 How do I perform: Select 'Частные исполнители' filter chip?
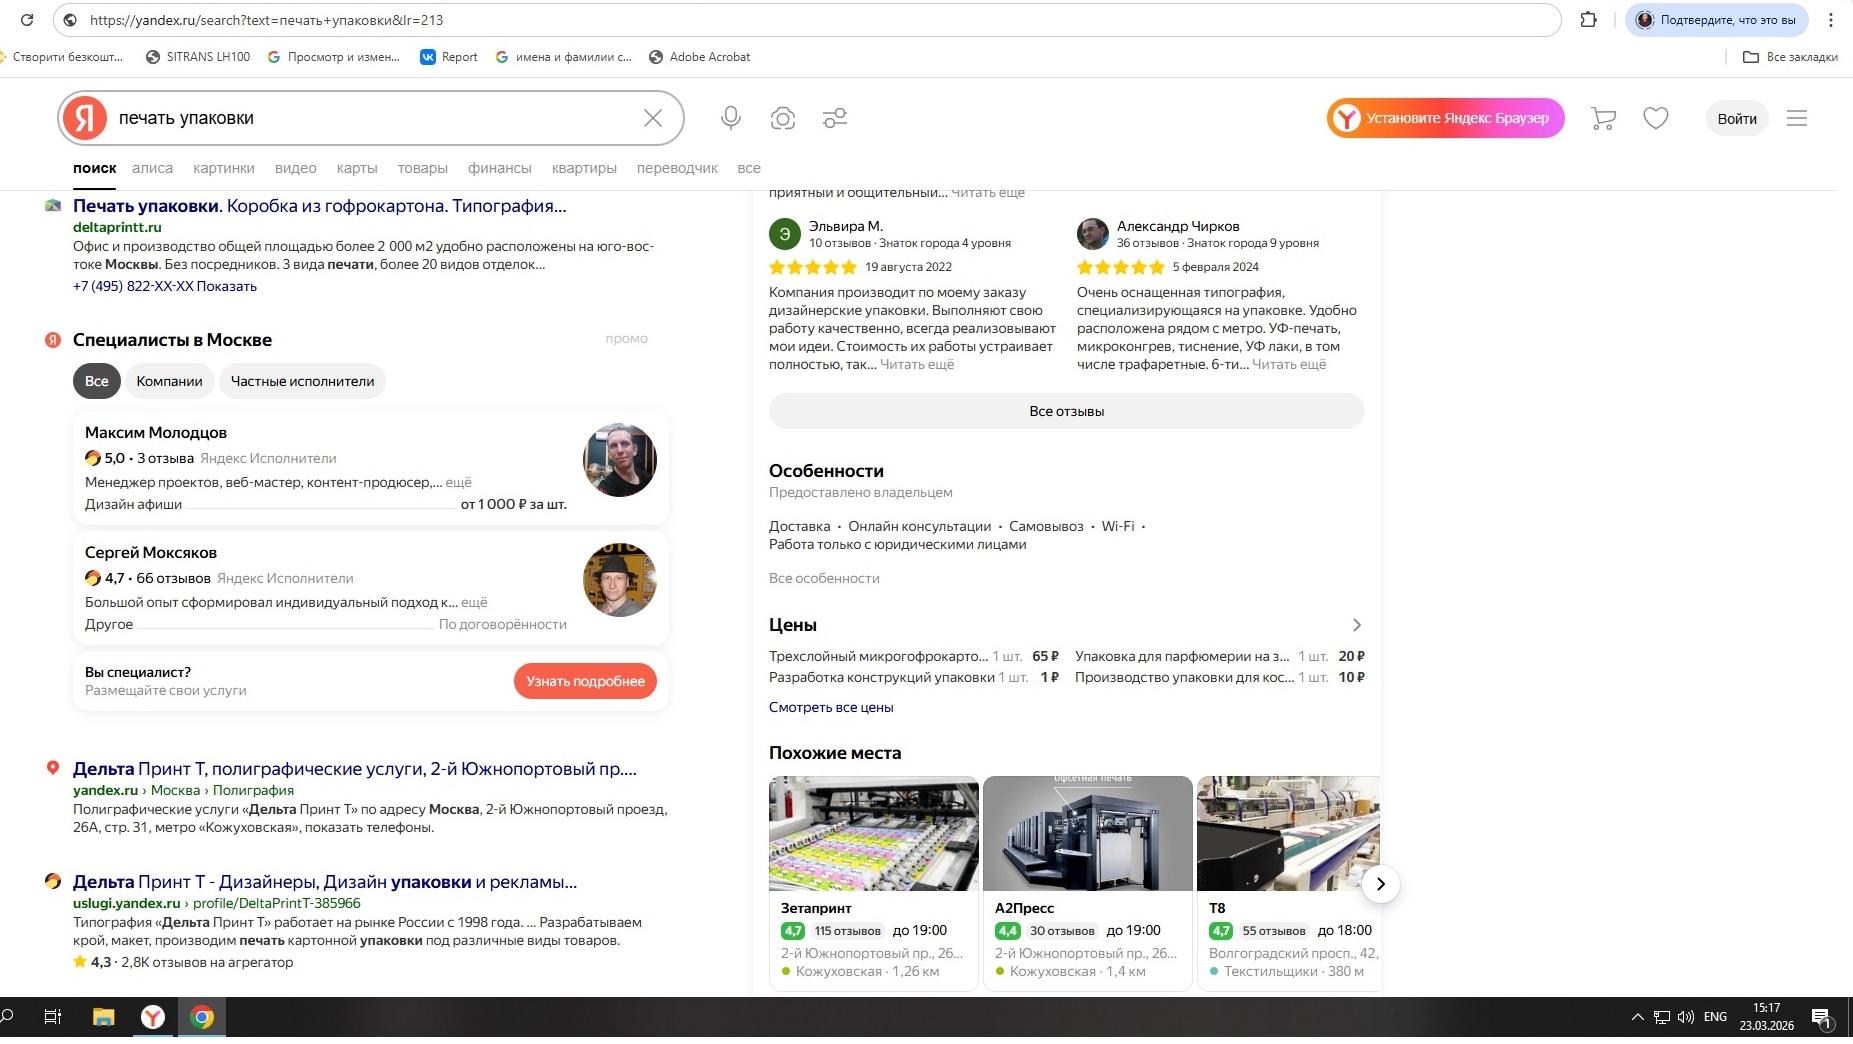(302, 381)
